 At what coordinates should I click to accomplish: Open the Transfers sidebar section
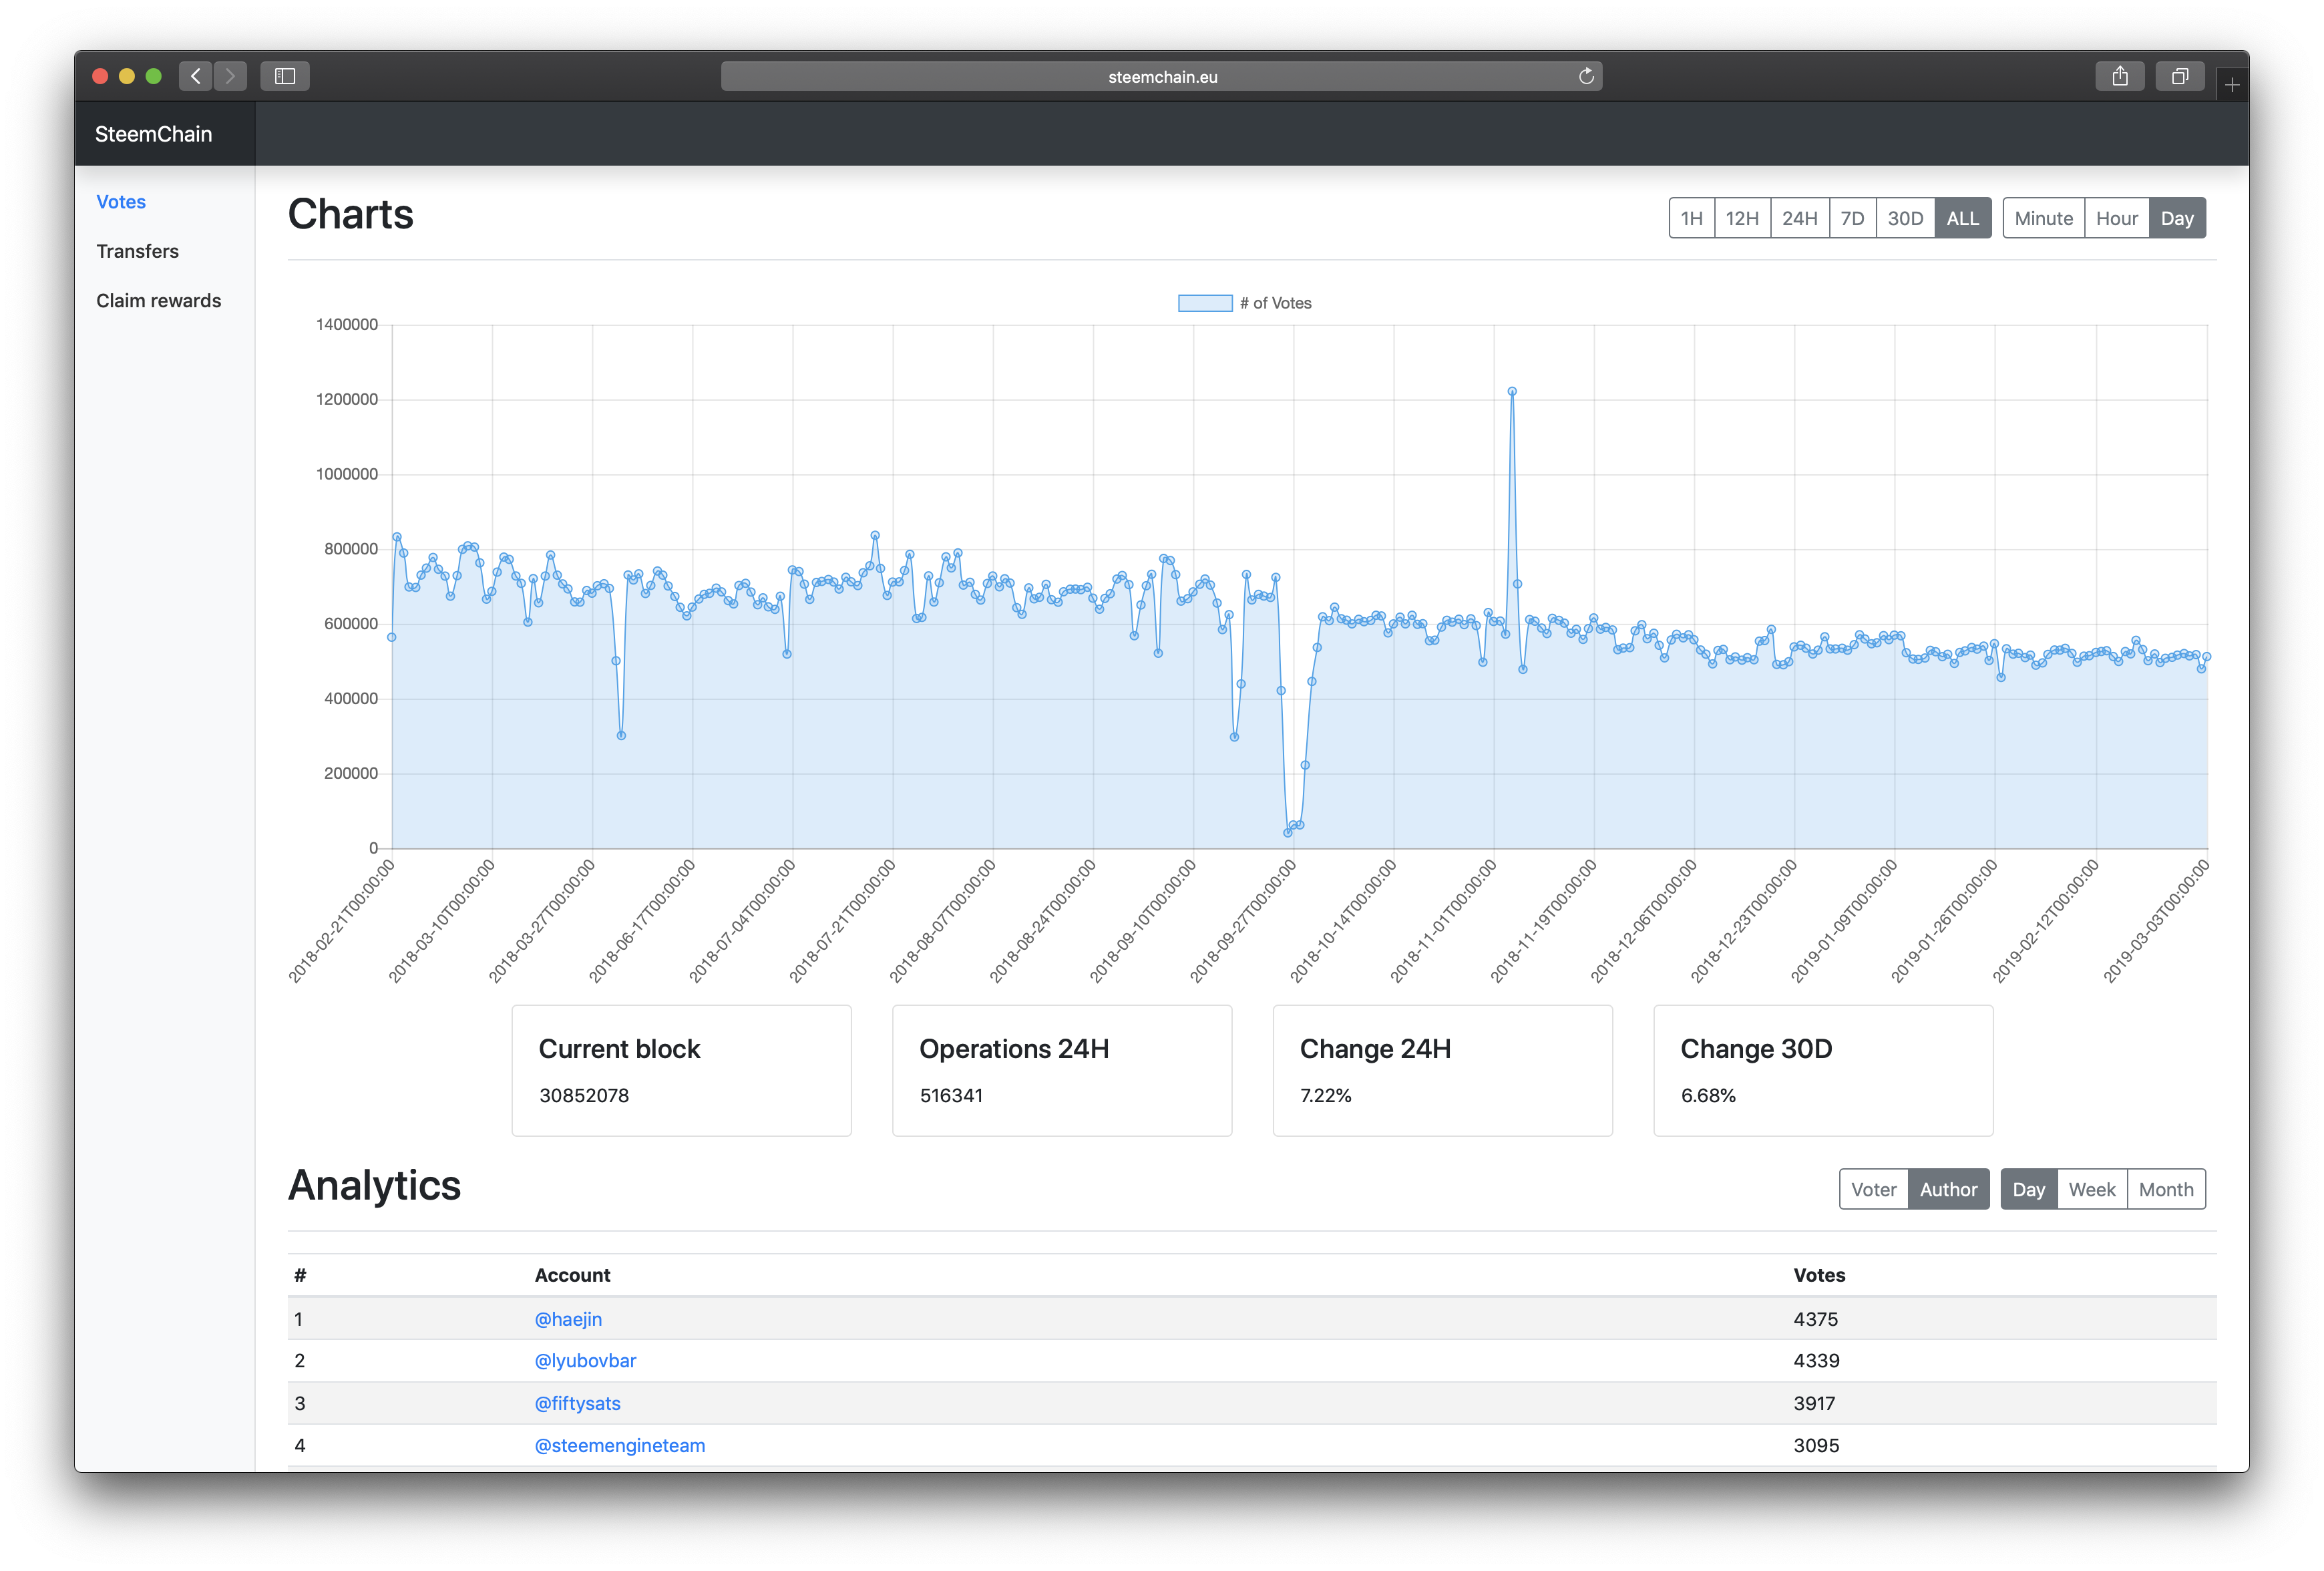pos(138,252)
